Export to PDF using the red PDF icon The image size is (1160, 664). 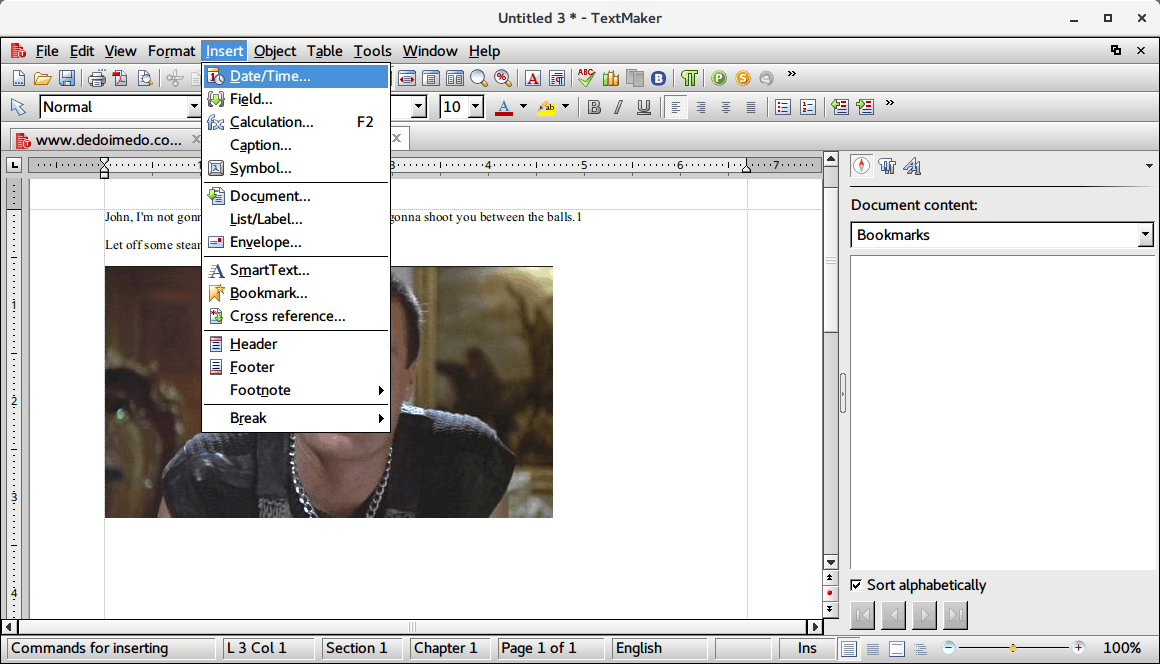tap(121, 78)
